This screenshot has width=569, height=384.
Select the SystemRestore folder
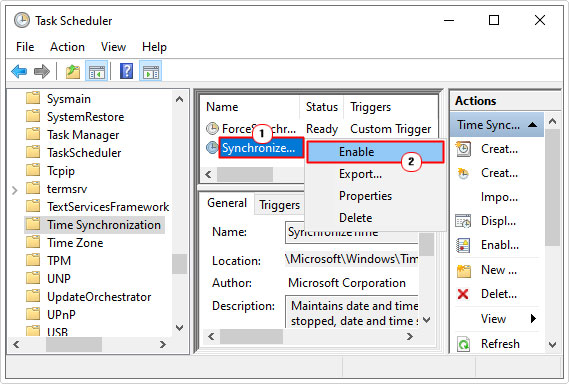(x=85, y=117)
